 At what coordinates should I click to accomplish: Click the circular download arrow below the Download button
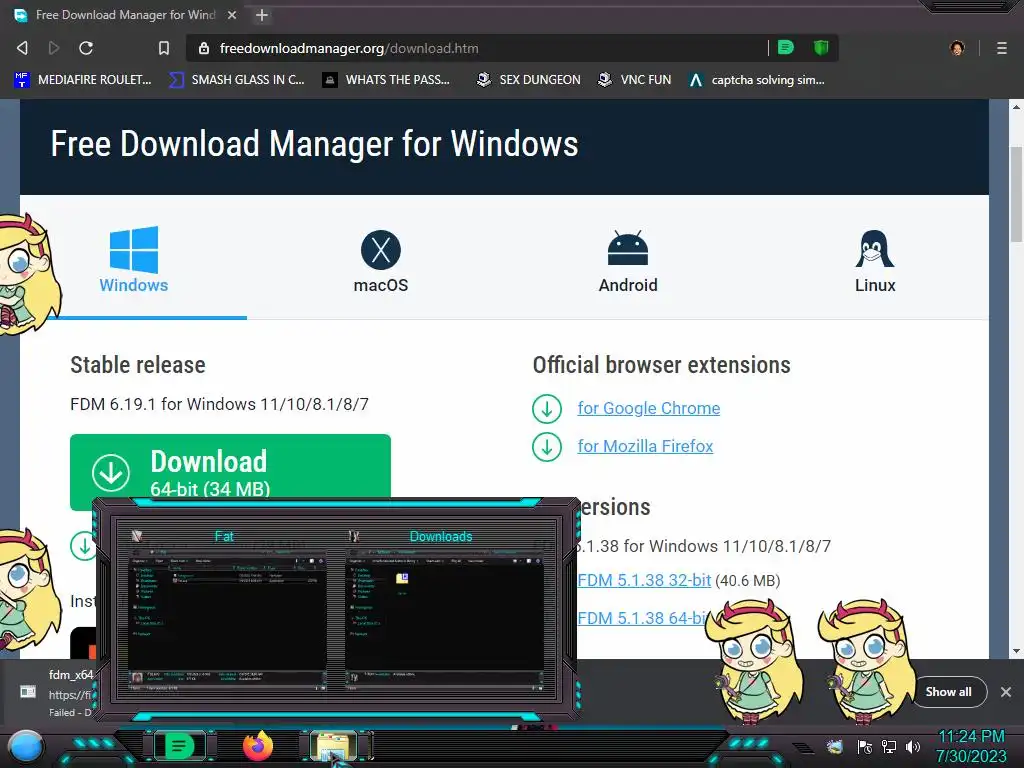coord(84,546)
